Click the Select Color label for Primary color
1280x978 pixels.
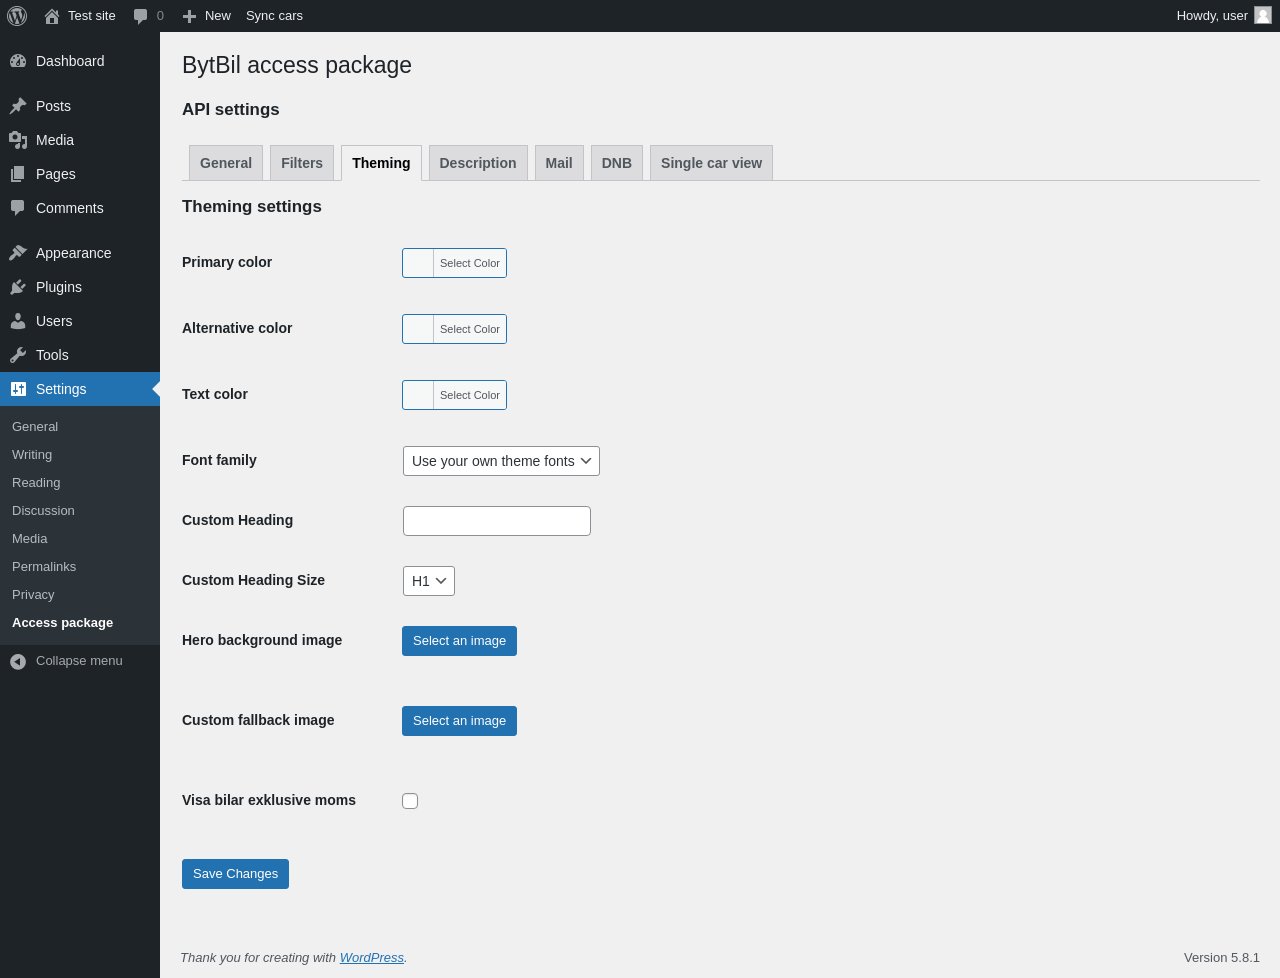(x=470, y=263)
